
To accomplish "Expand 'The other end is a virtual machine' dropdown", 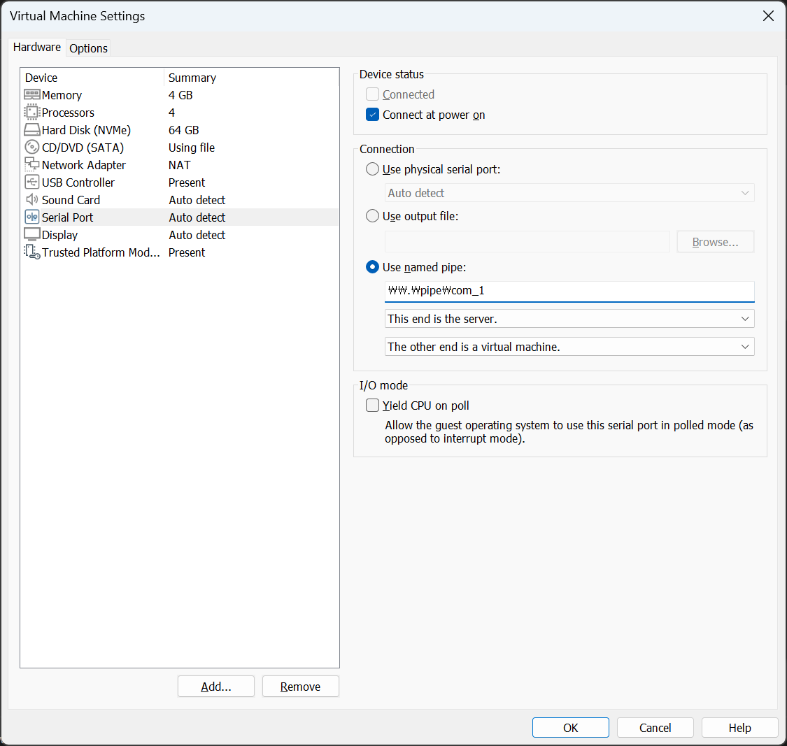I will [x=569, y=347].
